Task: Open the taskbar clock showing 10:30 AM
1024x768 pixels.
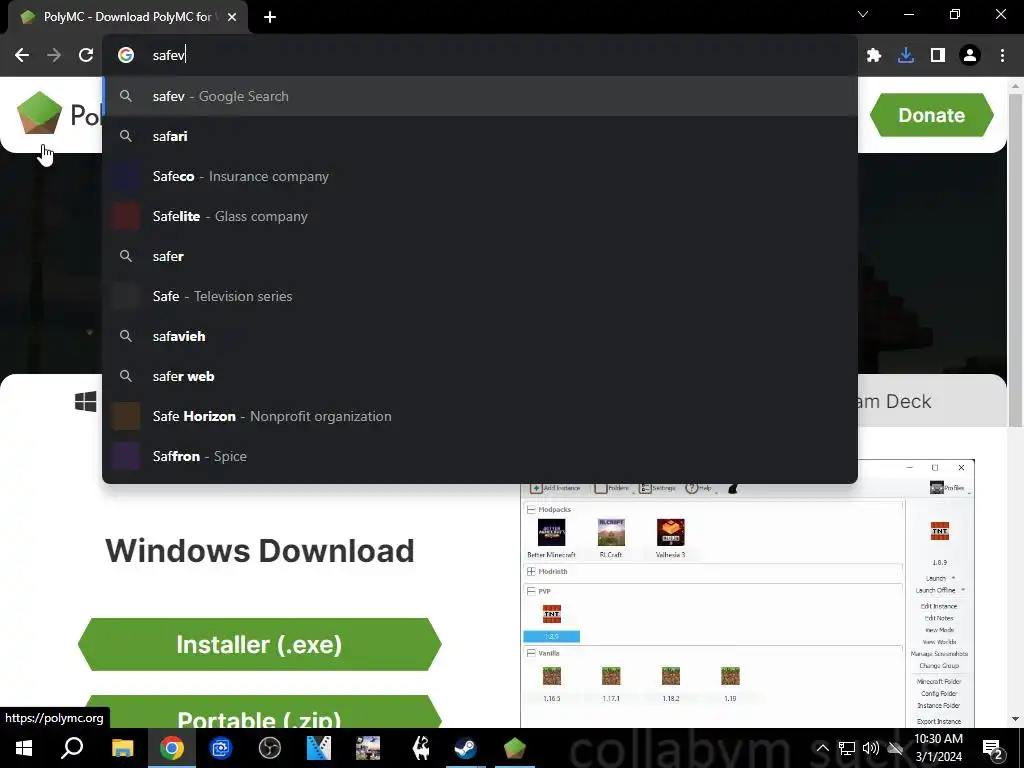Action: [x=938, y=748]
